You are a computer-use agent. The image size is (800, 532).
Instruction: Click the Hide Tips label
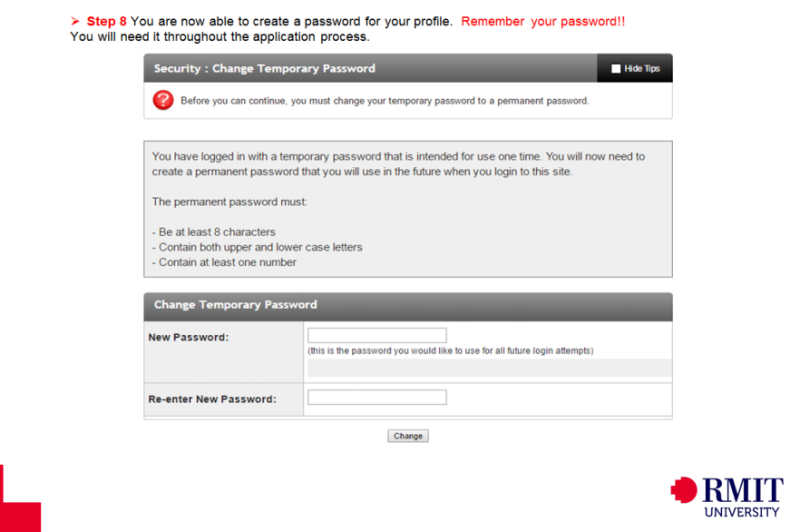(641, 69)
